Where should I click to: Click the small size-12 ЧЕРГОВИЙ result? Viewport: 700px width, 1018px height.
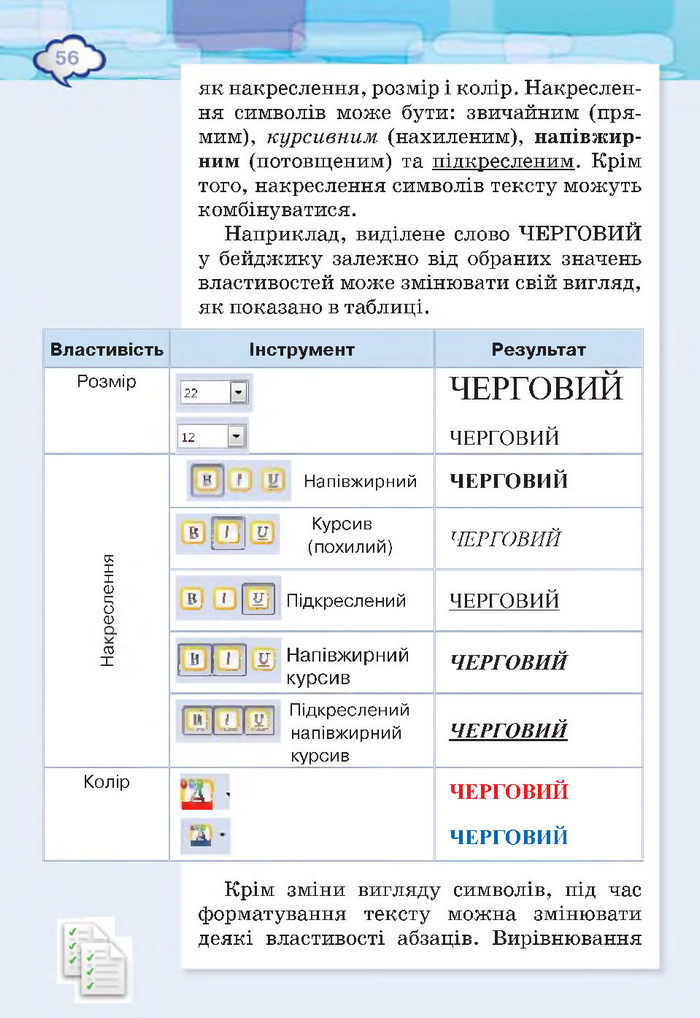[x=505, y=438]
